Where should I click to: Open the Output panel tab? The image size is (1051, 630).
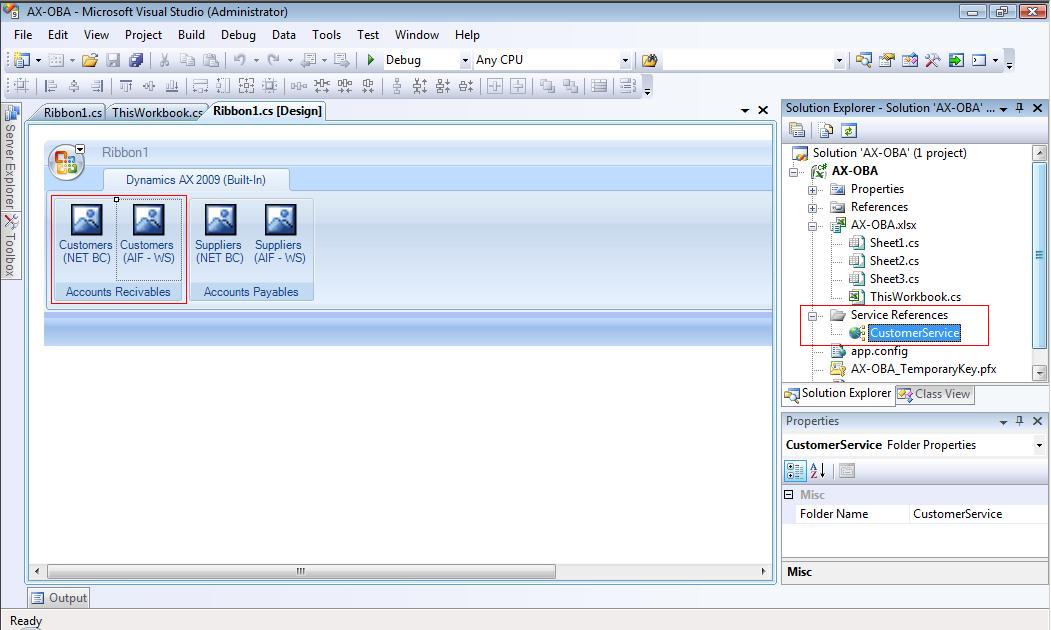point(60,598)
